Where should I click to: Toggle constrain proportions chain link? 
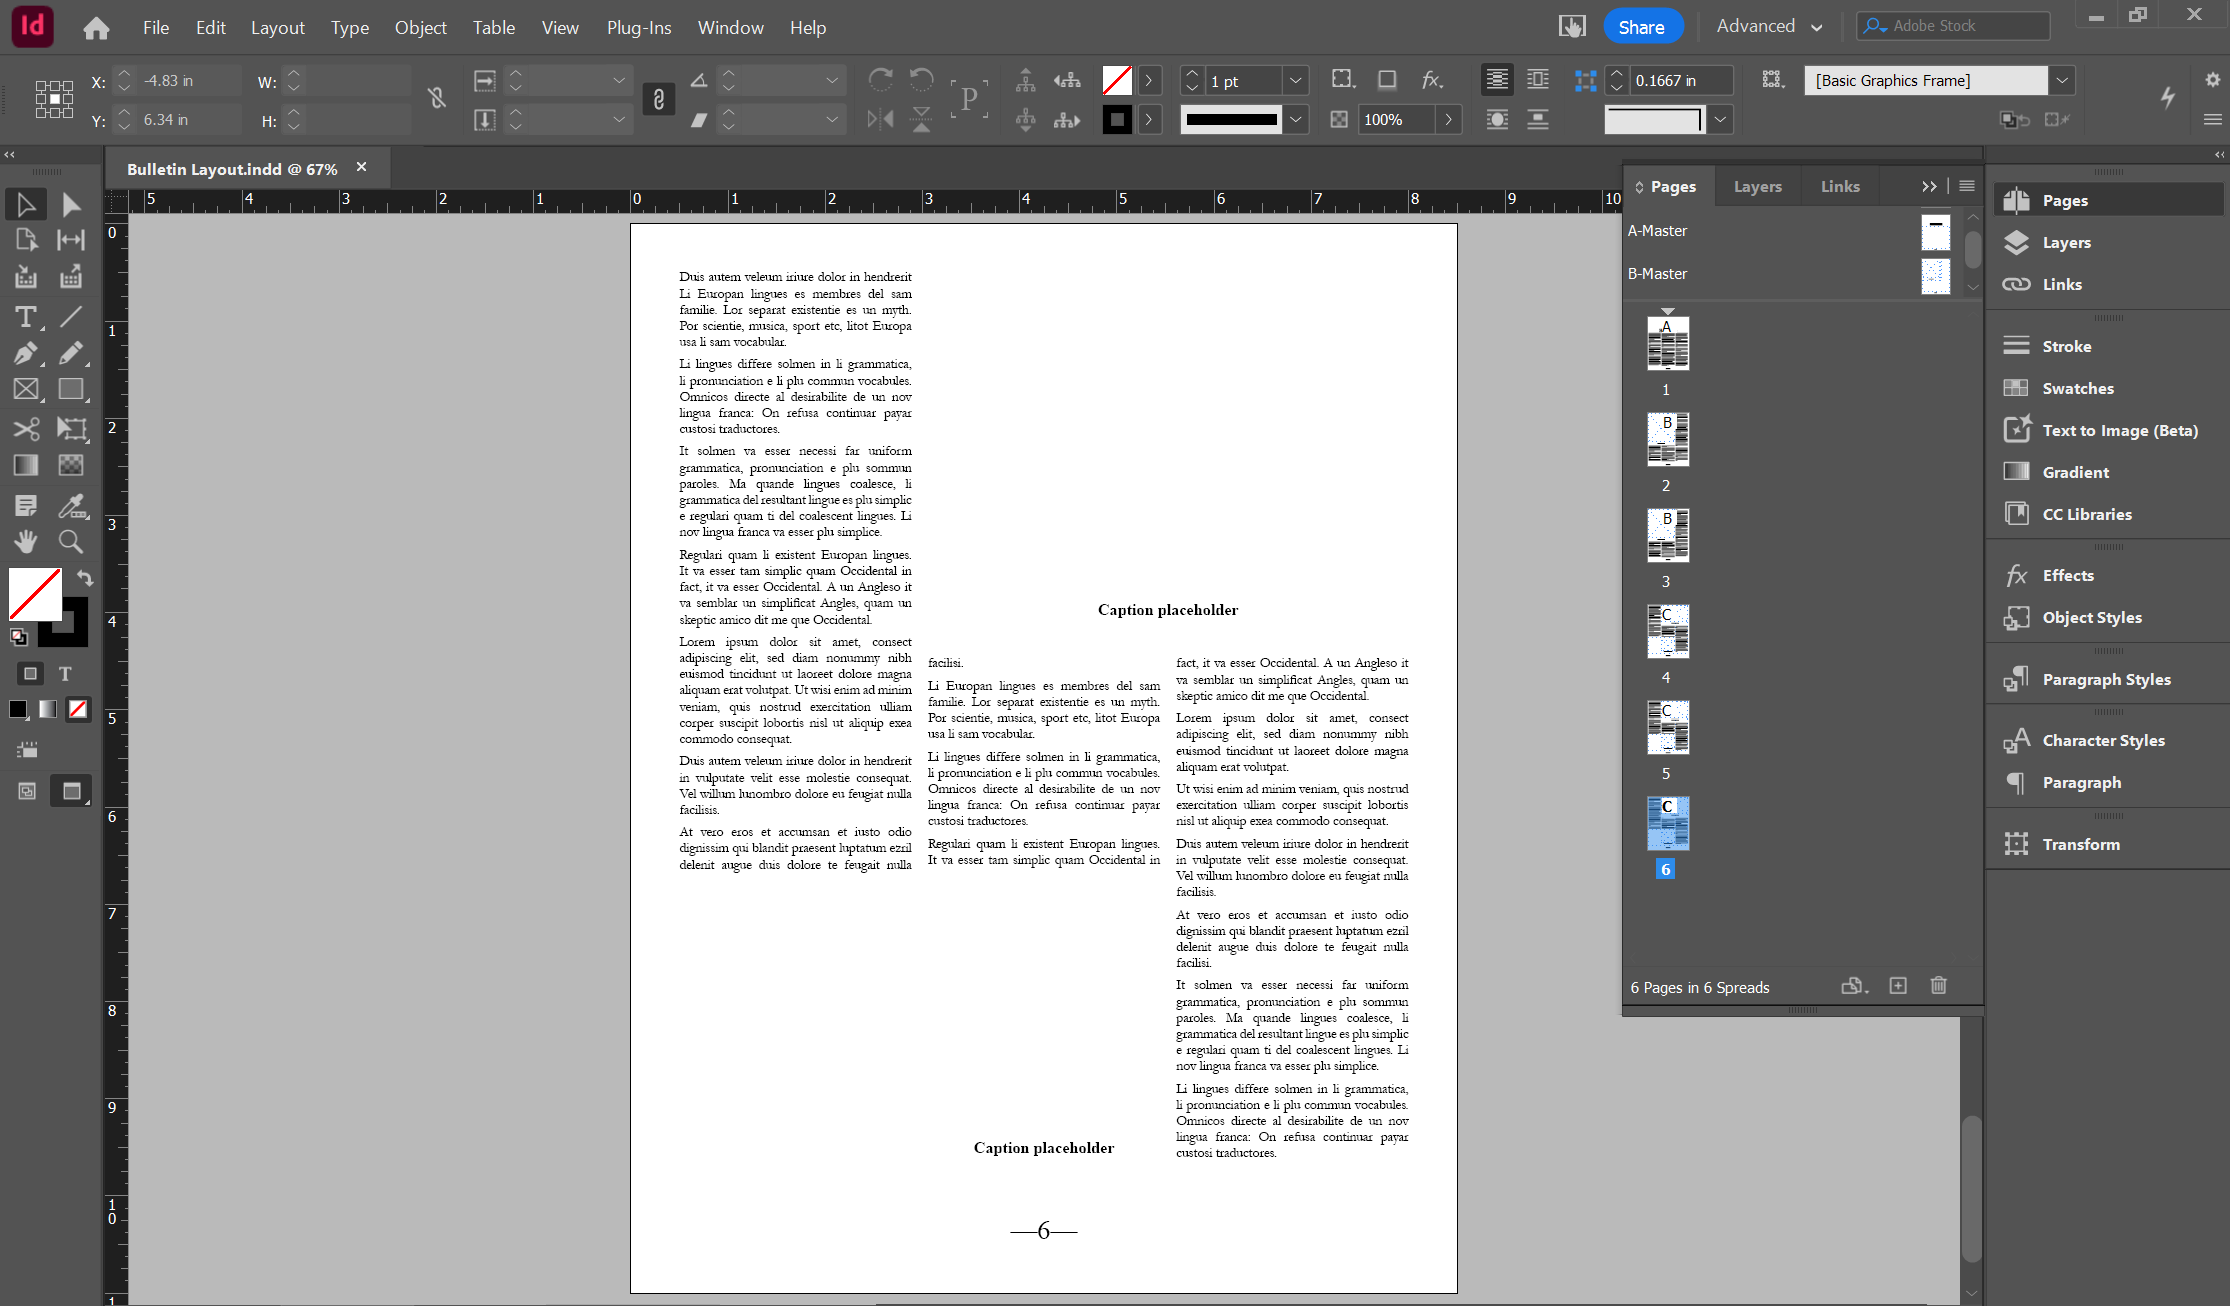click(437, 98)
